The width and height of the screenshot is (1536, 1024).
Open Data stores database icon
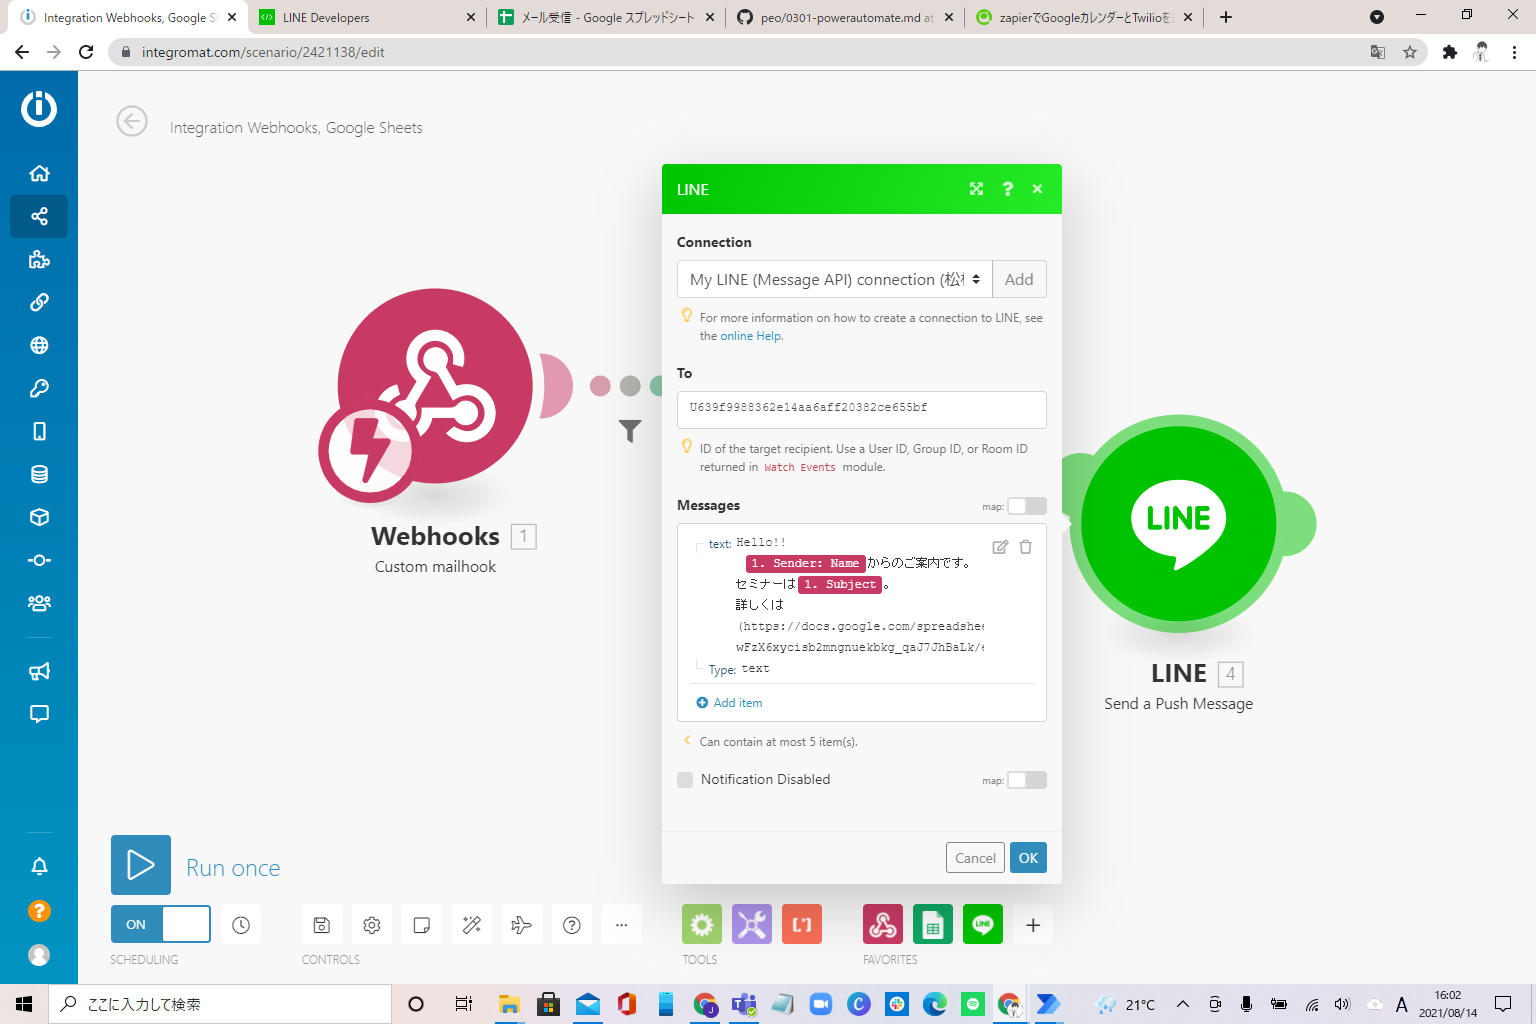point(39,474)
